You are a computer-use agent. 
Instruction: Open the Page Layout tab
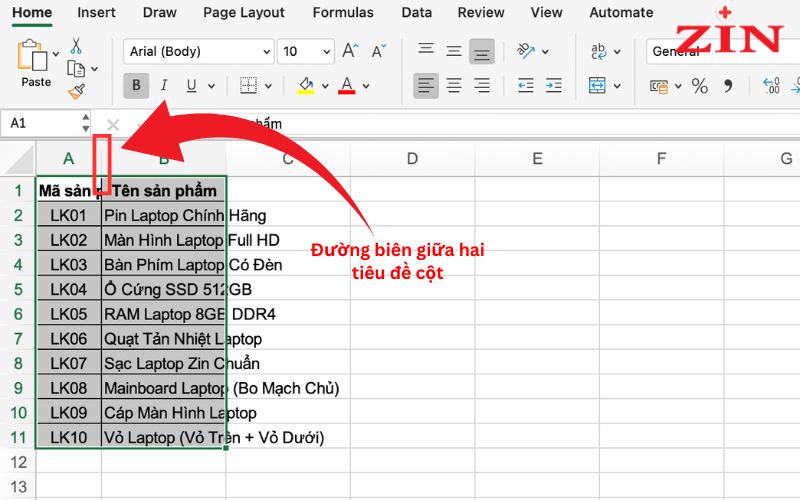pos(244,12)
